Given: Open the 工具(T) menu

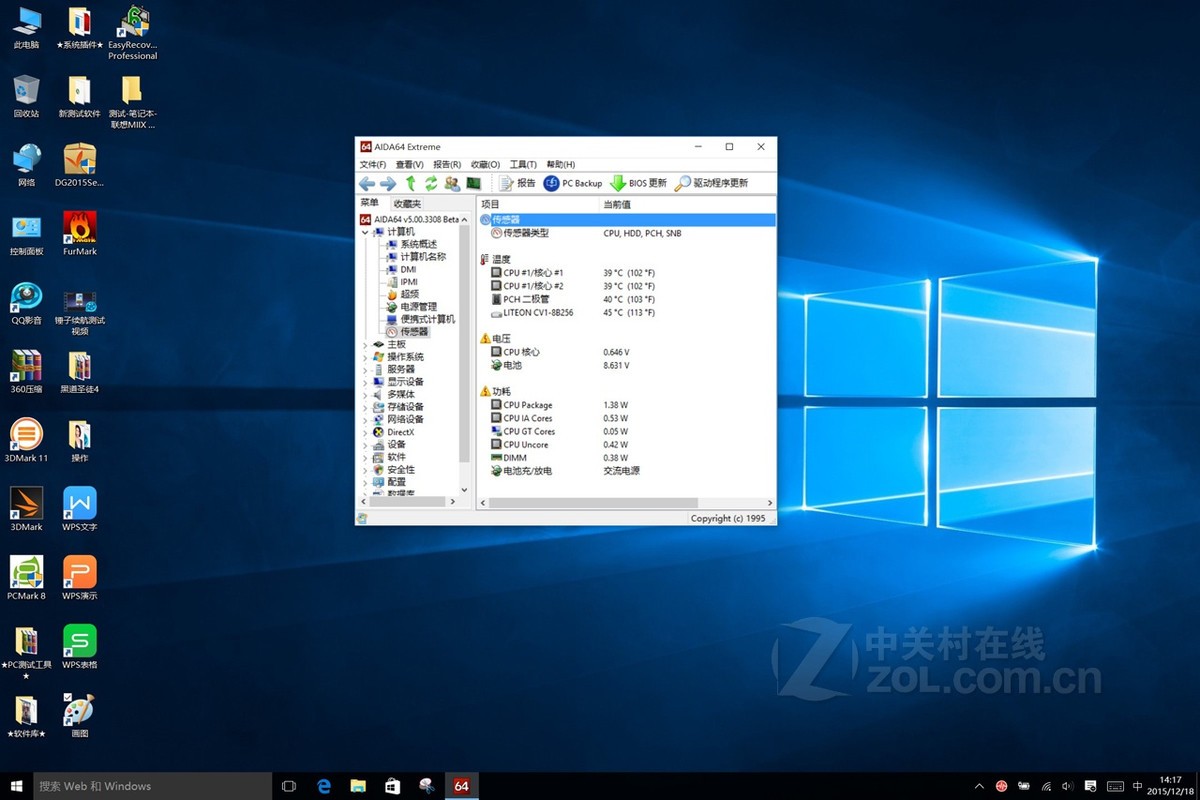Looking at the screenshot, I should click(523, 164).
